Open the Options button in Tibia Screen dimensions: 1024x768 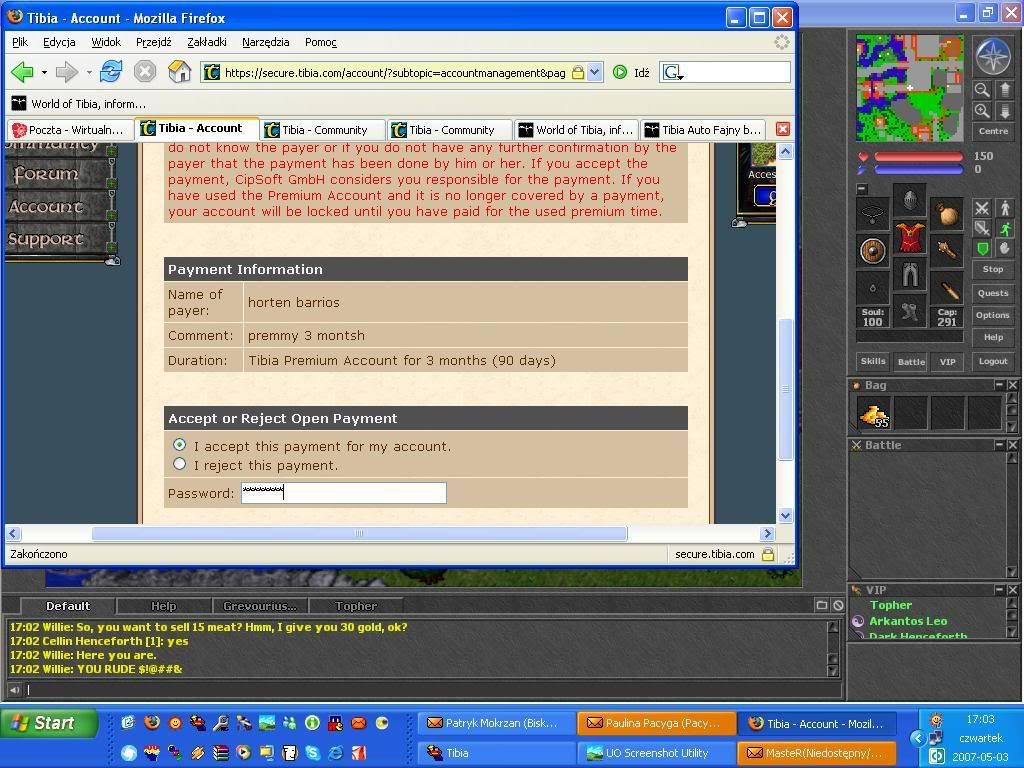click(x=993, y=315)
